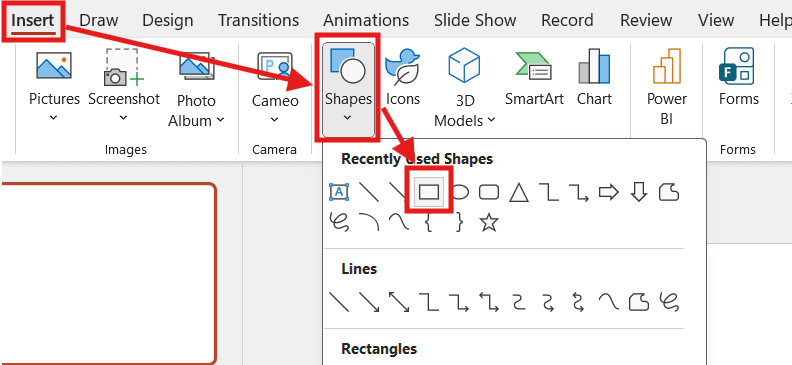
Task: Select Elbow Arrow Connector in Lines section
Action: tap(459, 302)
